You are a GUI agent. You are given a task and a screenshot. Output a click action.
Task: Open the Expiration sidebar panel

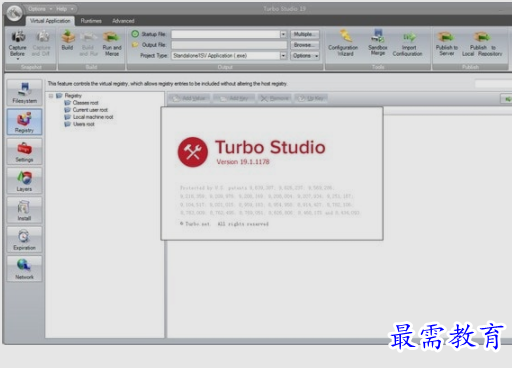point(24,239)
